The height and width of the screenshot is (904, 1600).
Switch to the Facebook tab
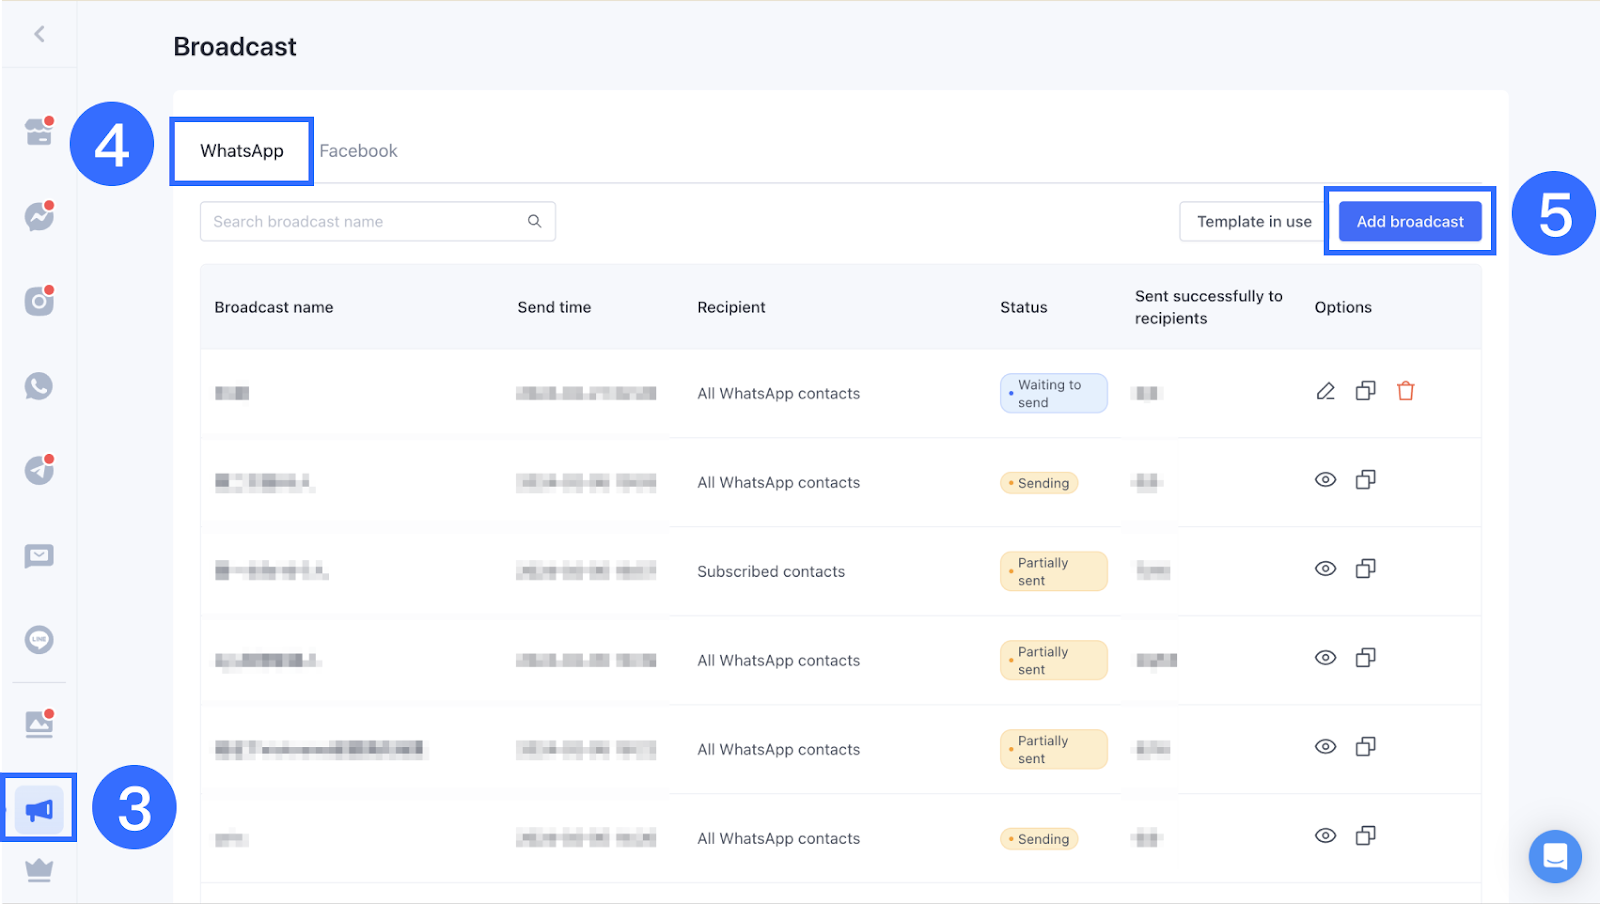coord(358,151)
